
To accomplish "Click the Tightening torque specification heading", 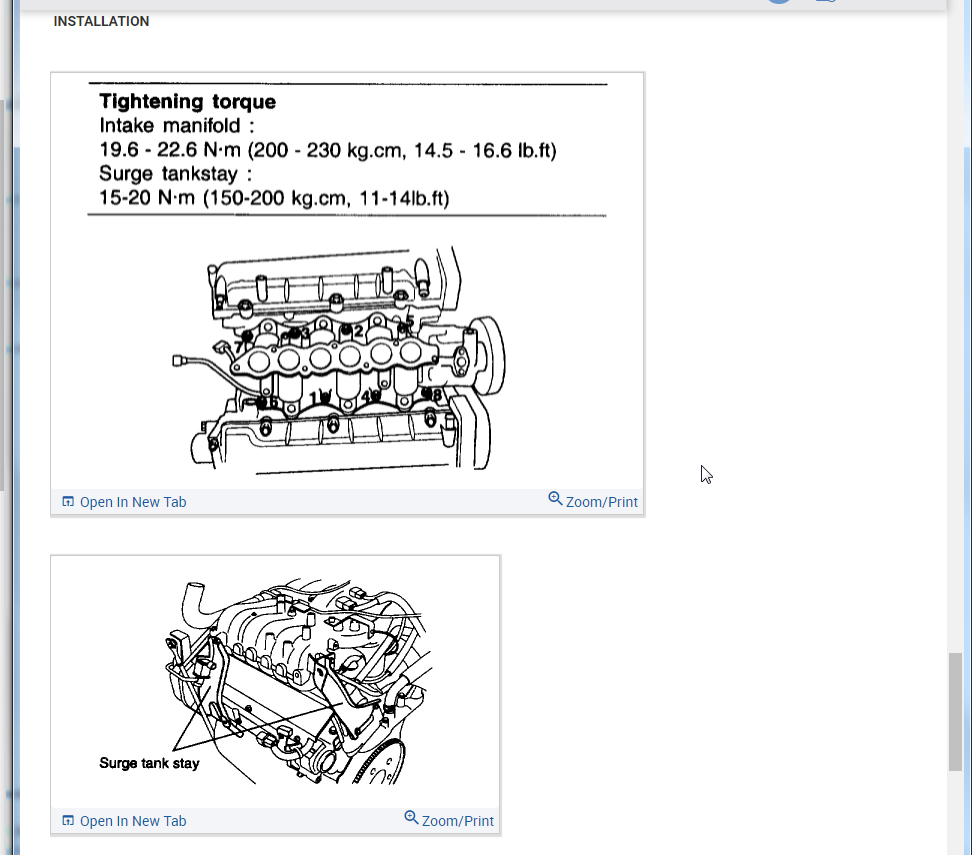I will pos(187,101).
